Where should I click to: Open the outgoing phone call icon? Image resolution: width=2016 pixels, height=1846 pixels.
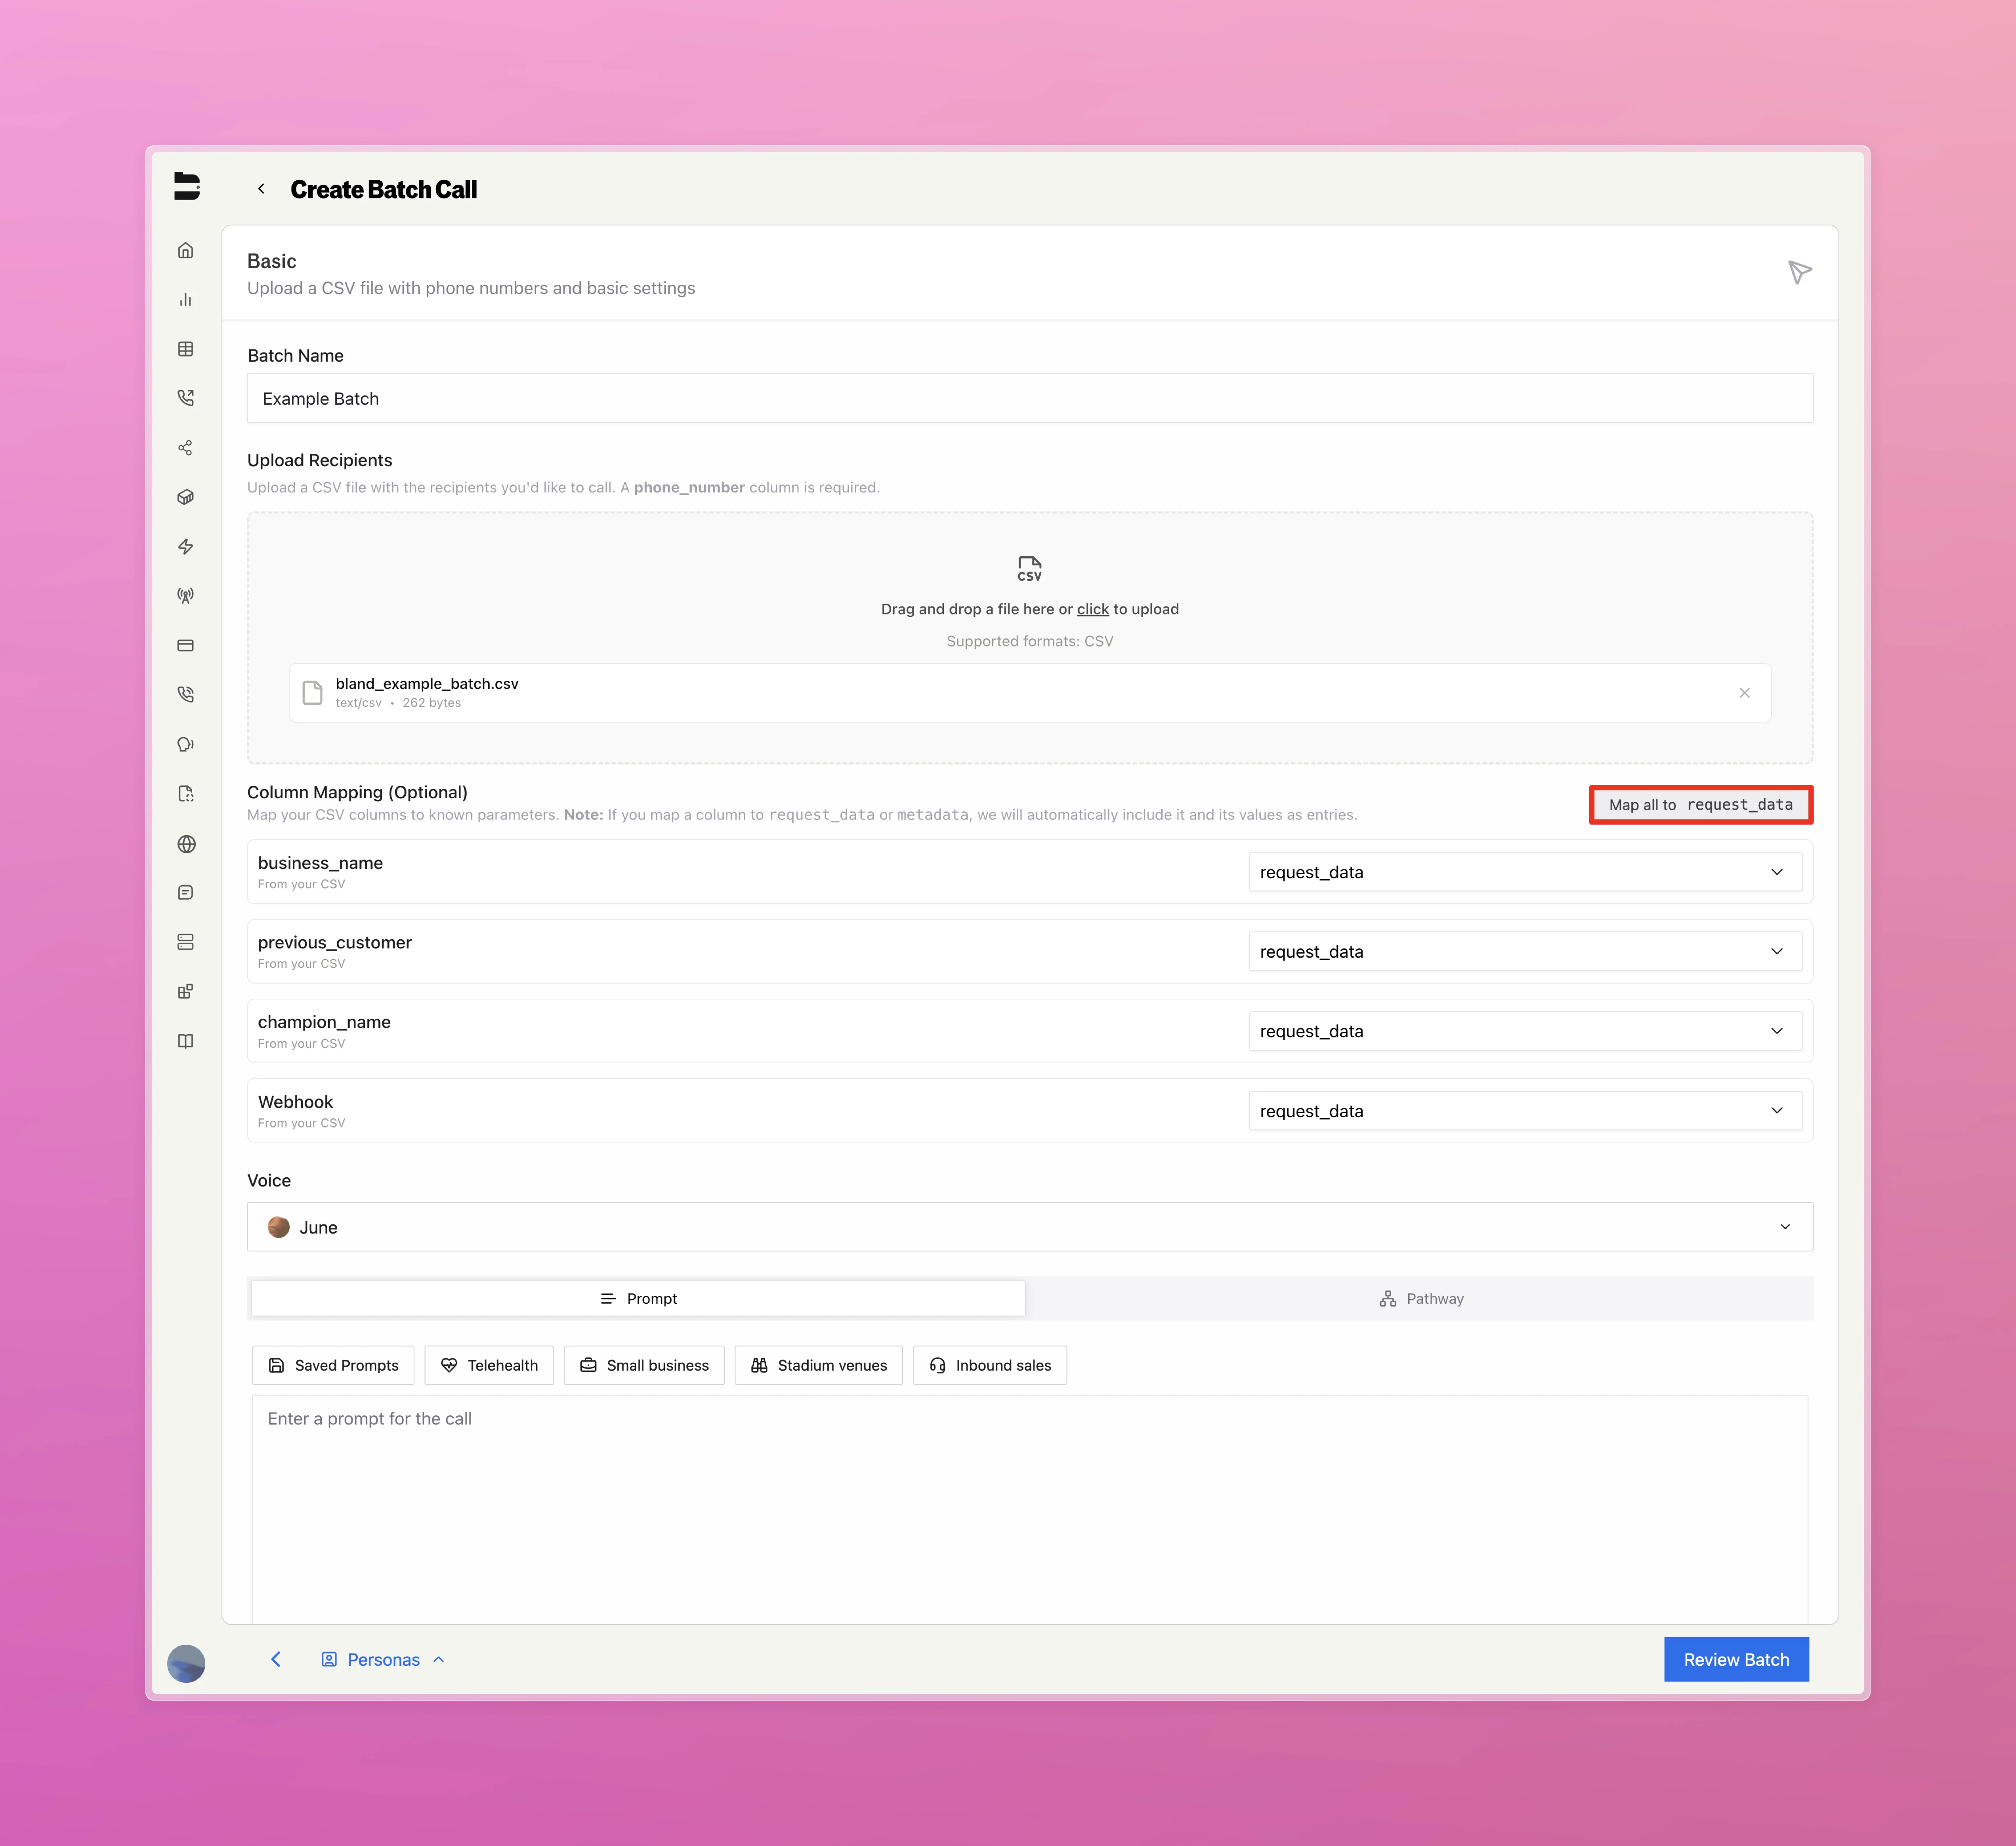[185, 398]
